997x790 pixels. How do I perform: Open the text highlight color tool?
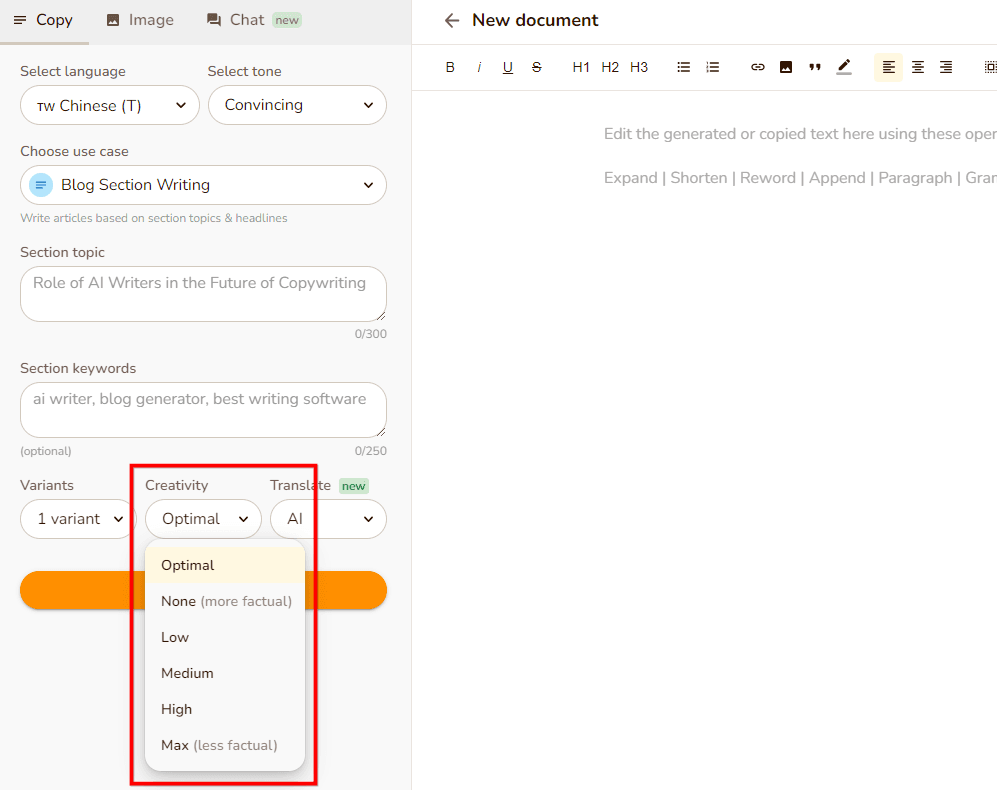(x=844, y=67)
